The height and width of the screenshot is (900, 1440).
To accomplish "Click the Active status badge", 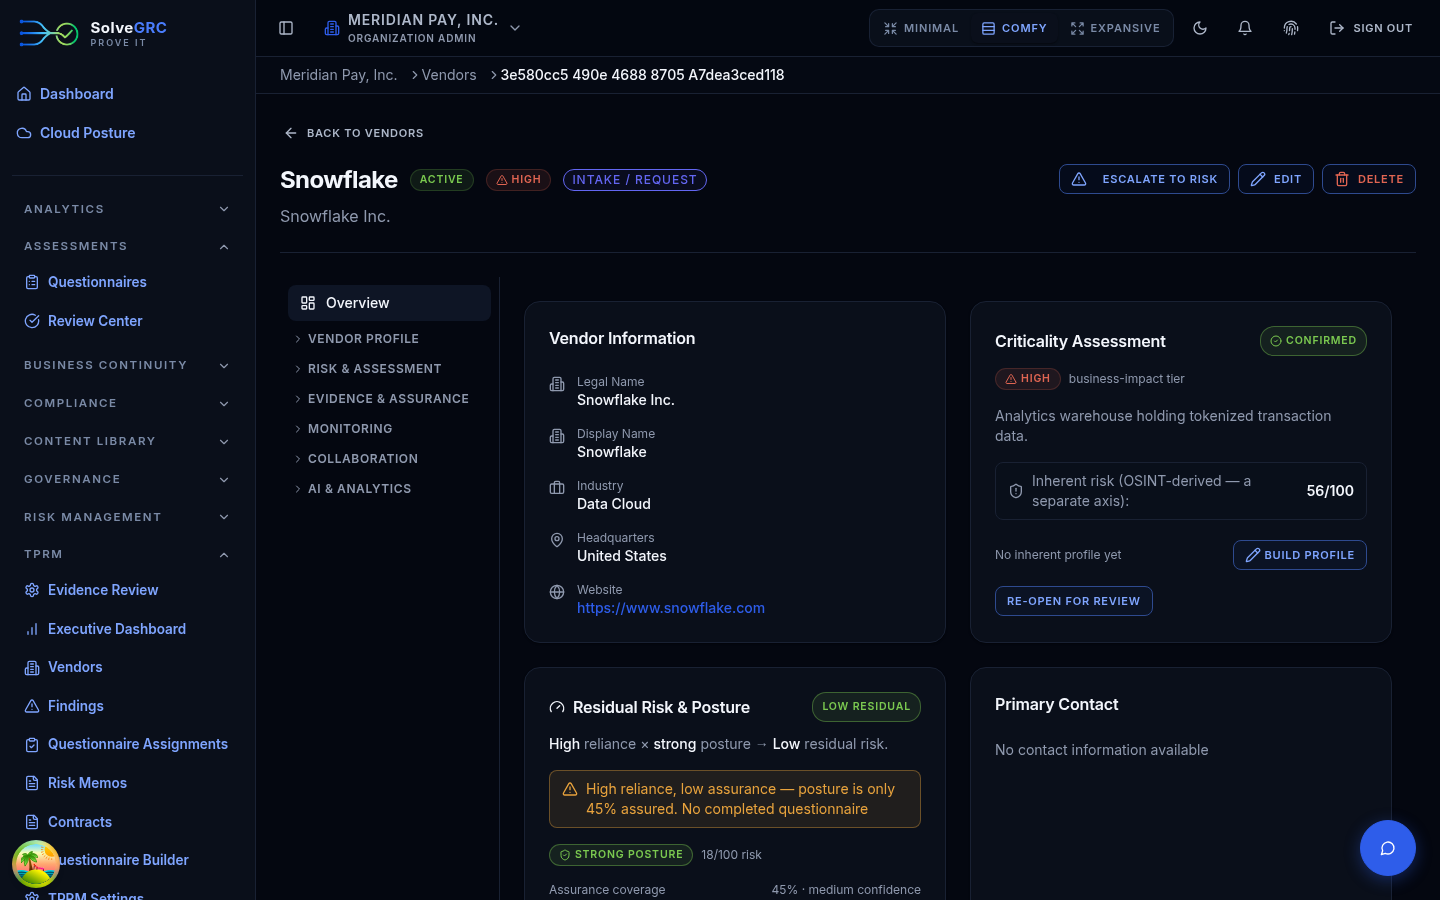I will click(x=441, y=180).
